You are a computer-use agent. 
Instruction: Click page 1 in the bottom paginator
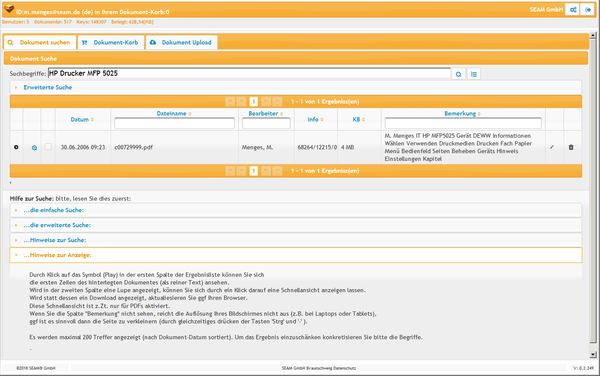pos(253,171)
